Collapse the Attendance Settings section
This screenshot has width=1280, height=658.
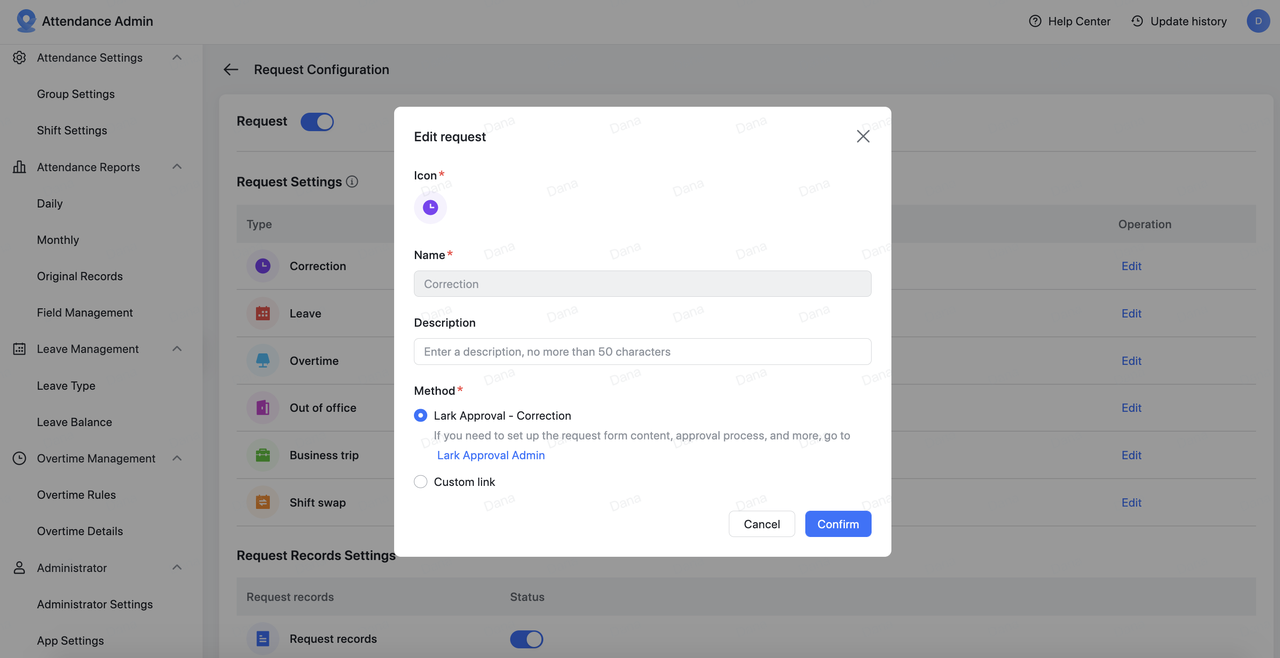click(x=177, y=58)
